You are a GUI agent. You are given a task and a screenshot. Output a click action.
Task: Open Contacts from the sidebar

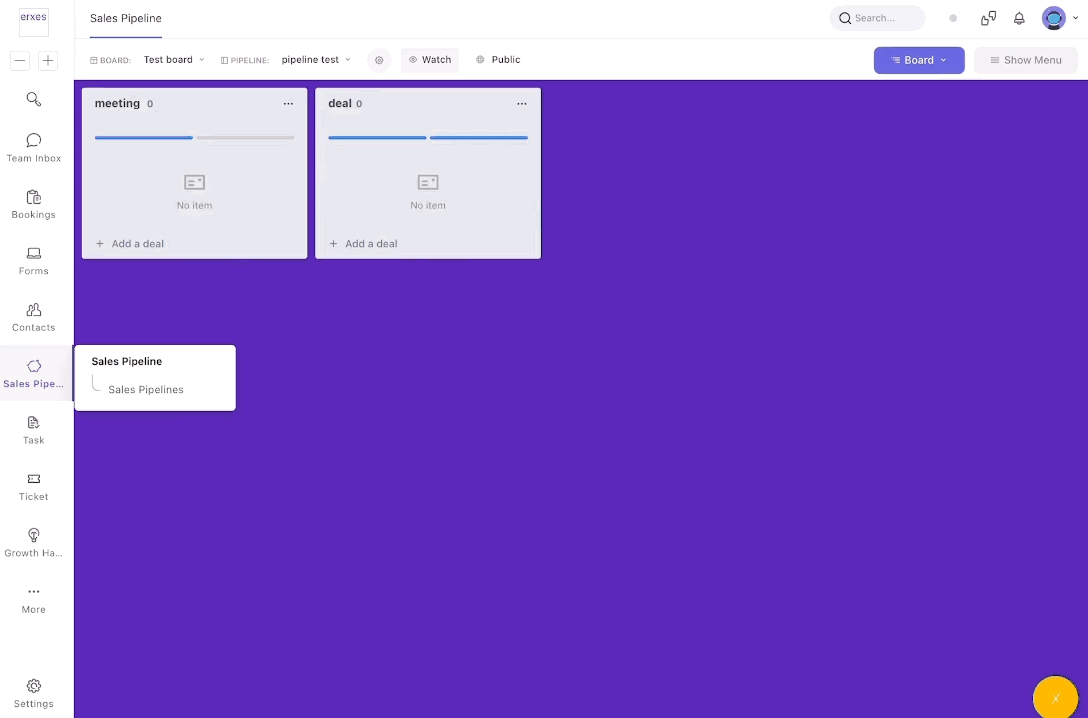[x=33, y=317]
